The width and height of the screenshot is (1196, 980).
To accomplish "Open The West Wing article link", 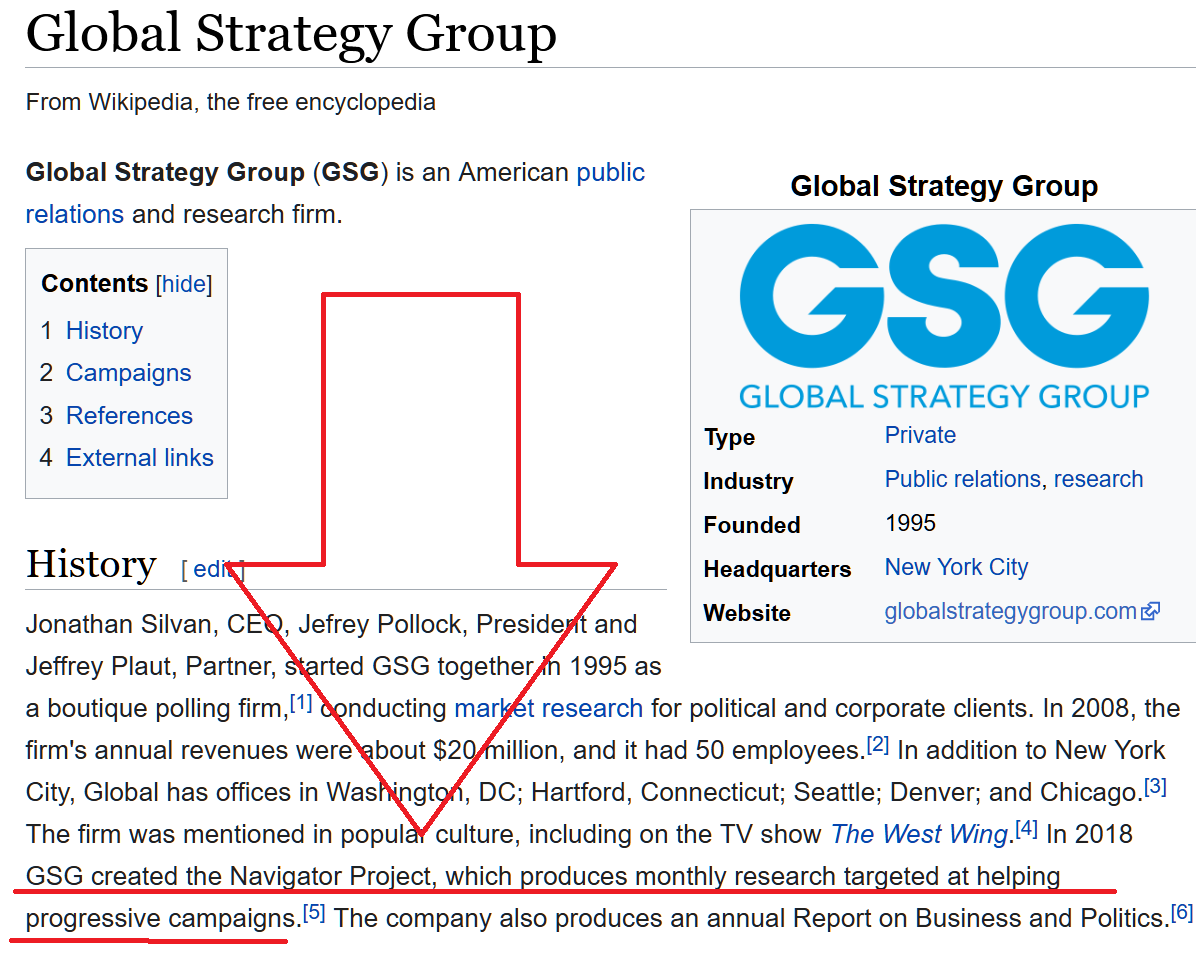I will [919, 834].
